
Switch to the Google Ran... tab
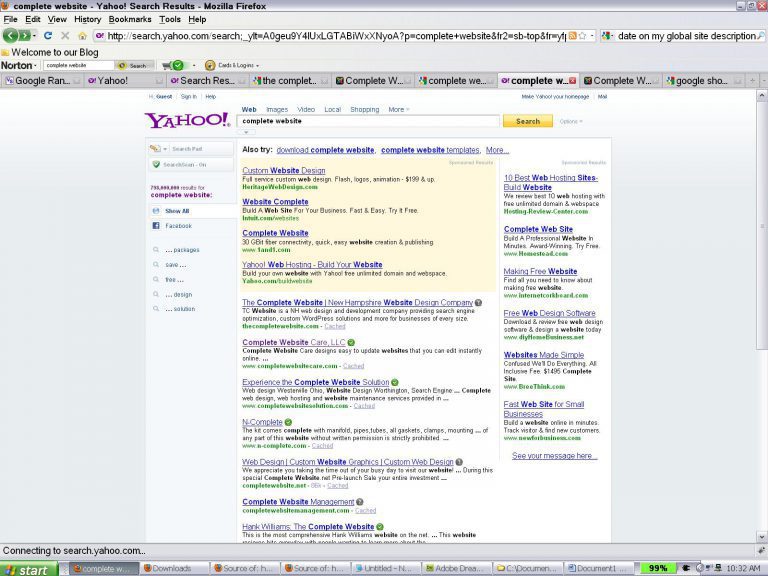[x=42, y=81]
